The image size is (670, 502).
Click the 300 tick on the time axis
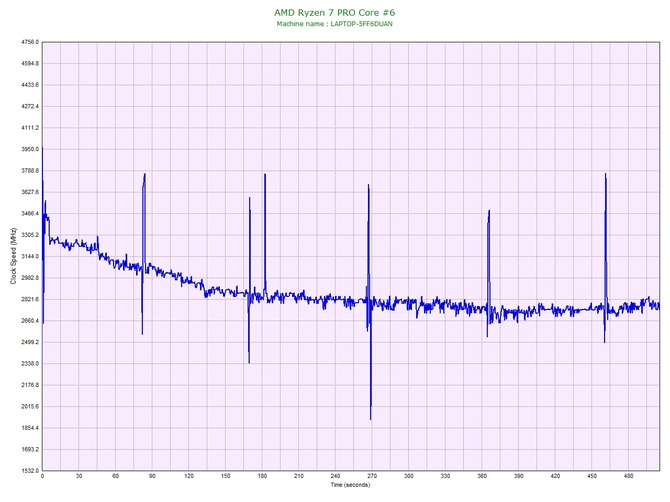[409, 476]
